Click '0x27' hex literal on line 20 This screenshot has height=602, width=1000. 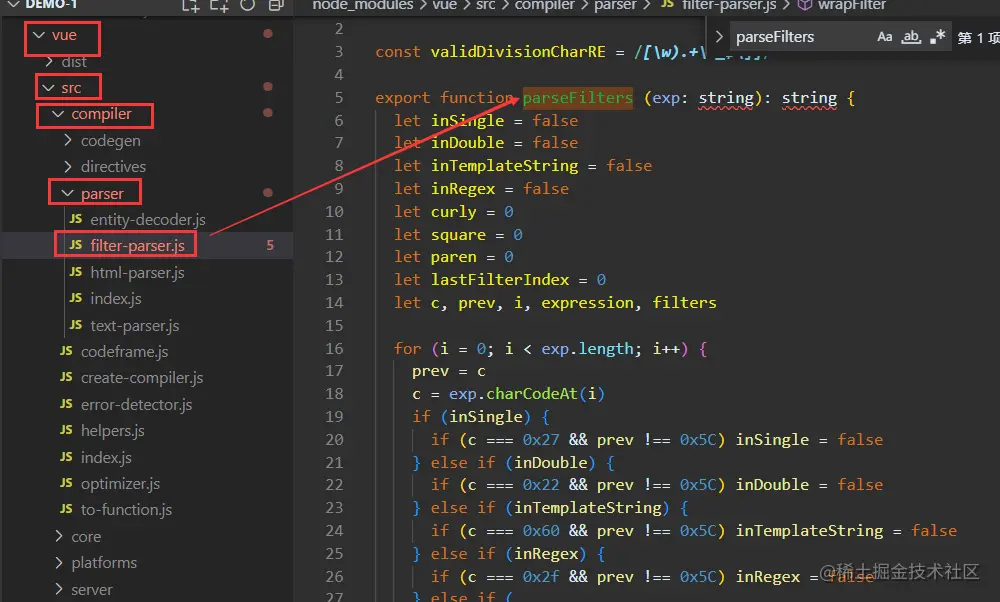pos(541,439)
